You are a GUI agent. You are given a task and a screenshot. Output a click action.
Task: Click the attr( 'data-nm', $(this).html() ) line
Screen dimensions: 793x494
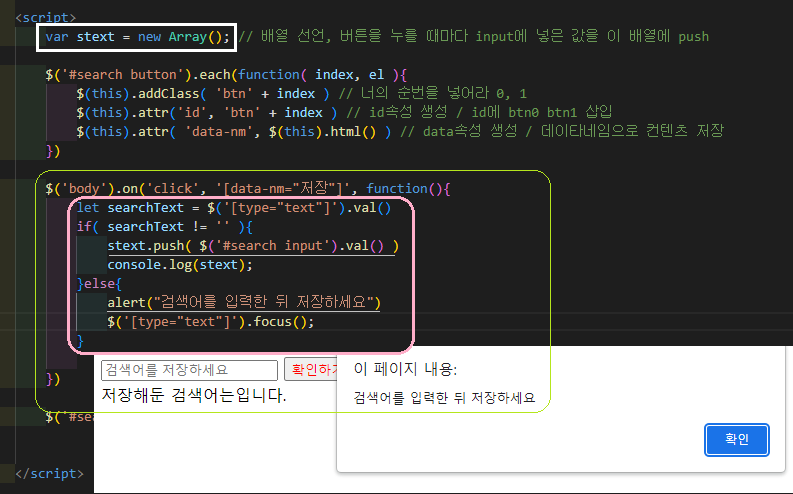click(234, 131)
